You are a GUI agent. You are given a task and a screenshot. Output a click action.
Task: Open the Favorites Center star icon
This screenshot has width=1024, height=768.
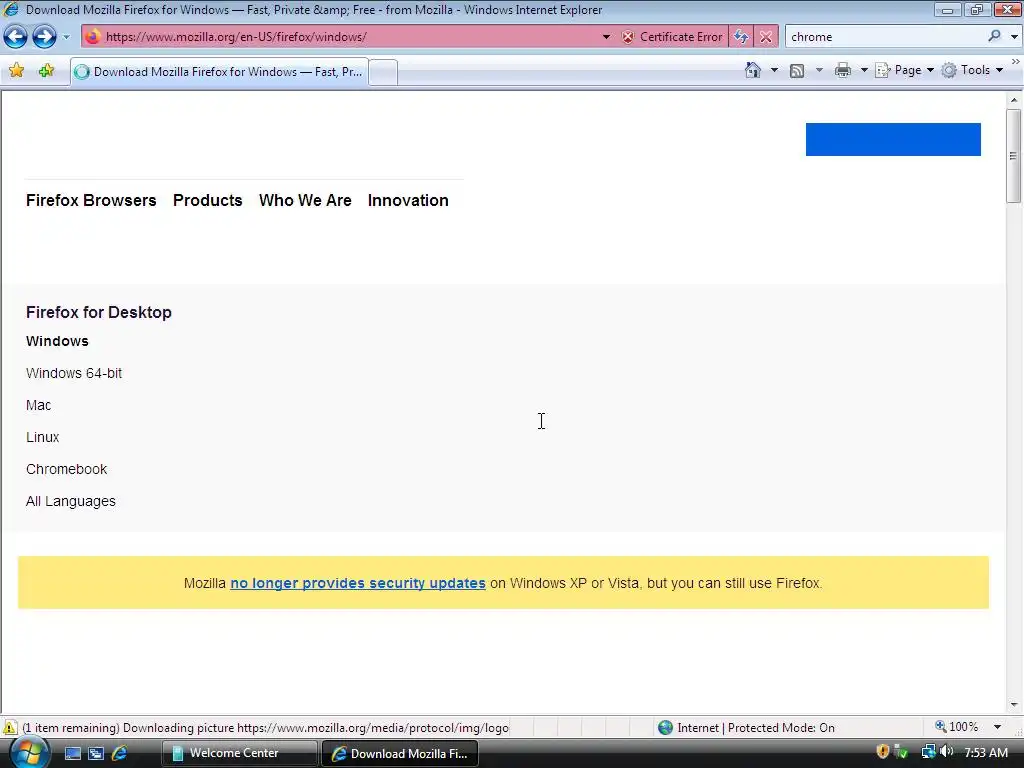pyautogui.click(x=16, y=71)
